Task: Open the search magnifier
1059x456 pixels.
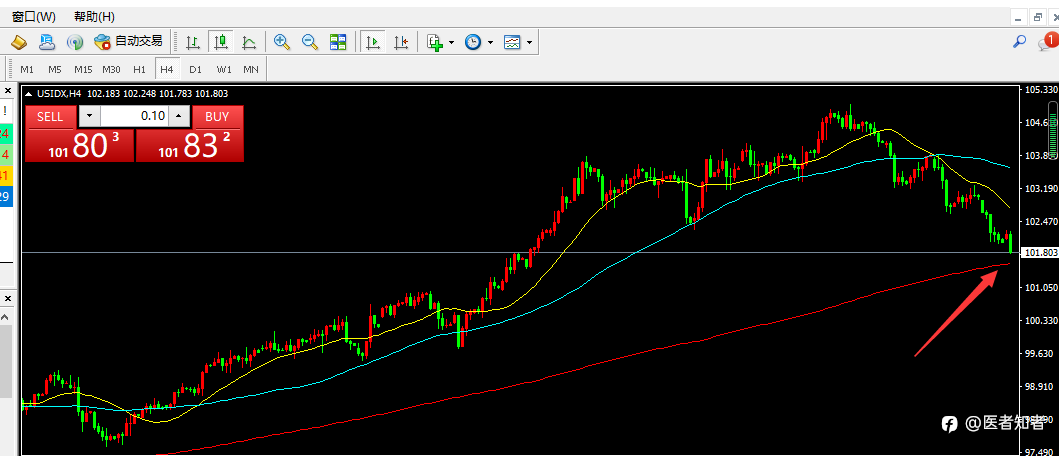Action: click(1019, 42)
